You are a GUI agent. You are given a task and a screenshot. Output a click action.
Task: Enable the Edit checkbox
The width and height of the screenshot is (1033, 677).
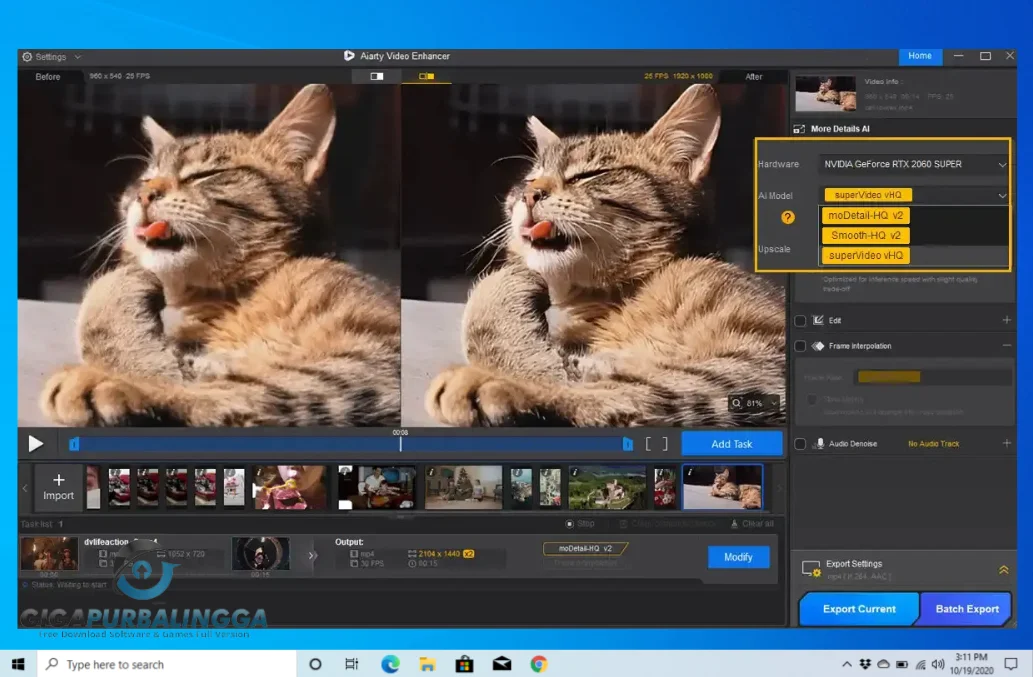[800, 321]
